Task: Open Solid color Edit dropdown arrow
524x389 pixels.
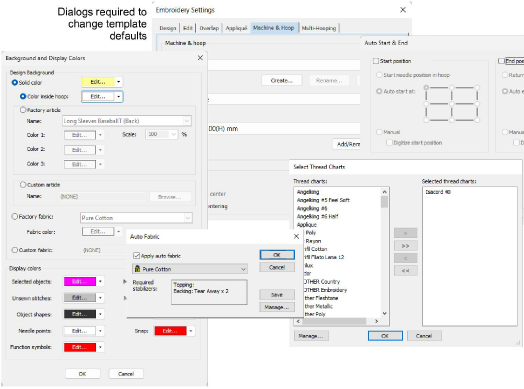Action: [x=119, y=82]
